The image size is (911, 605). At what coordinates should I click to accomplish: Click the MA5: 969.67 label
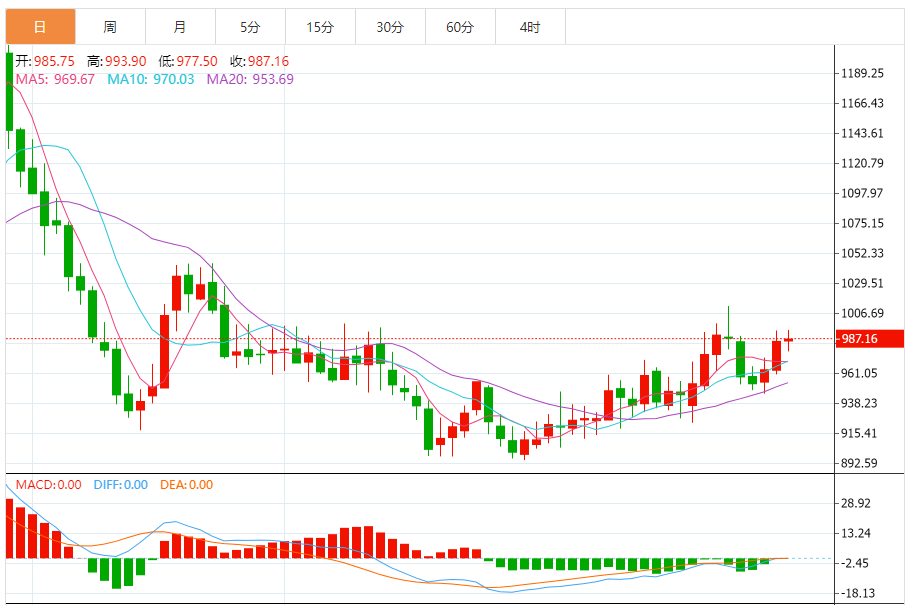pyautogui.click(x=55, y=79)
